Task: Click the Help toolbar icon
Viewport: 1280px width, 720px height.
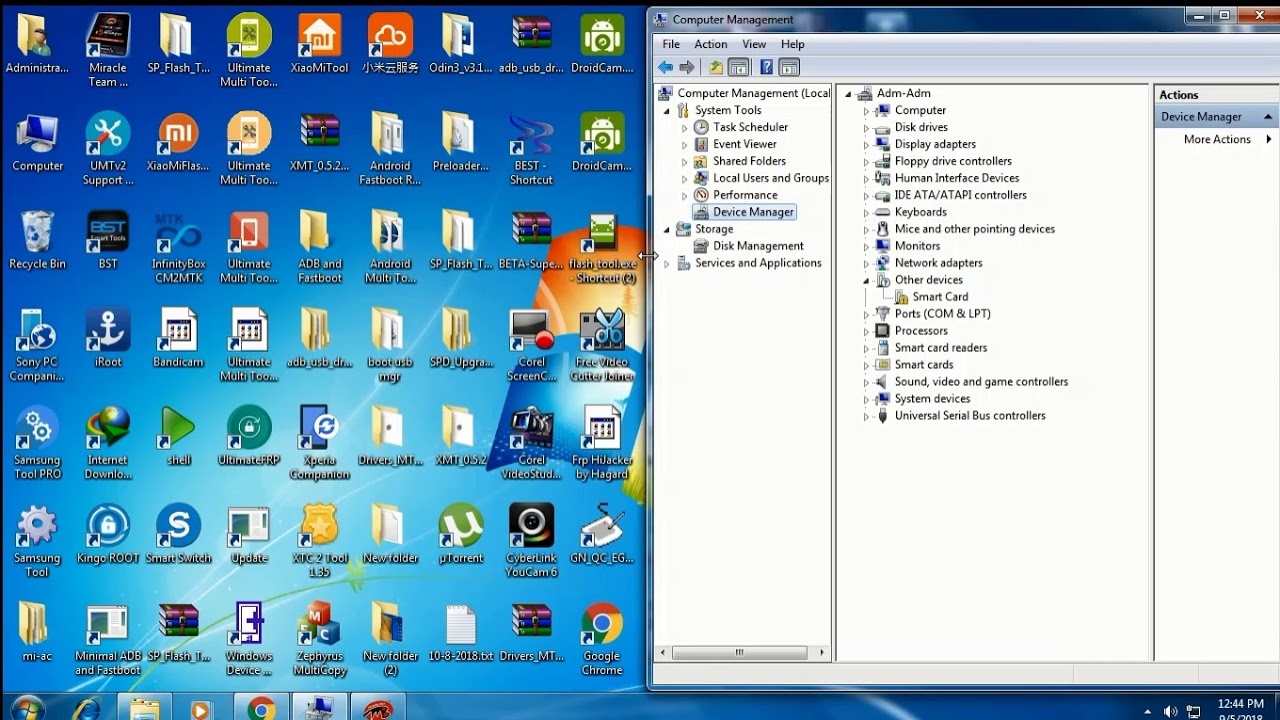Action: (x=766, y=67)
